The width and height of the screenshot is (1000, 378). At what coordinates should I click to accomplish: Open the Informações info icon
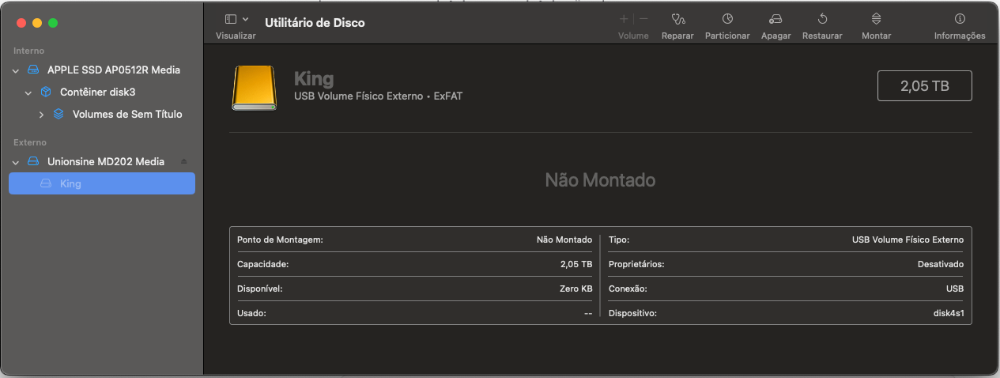click(959, 19)
